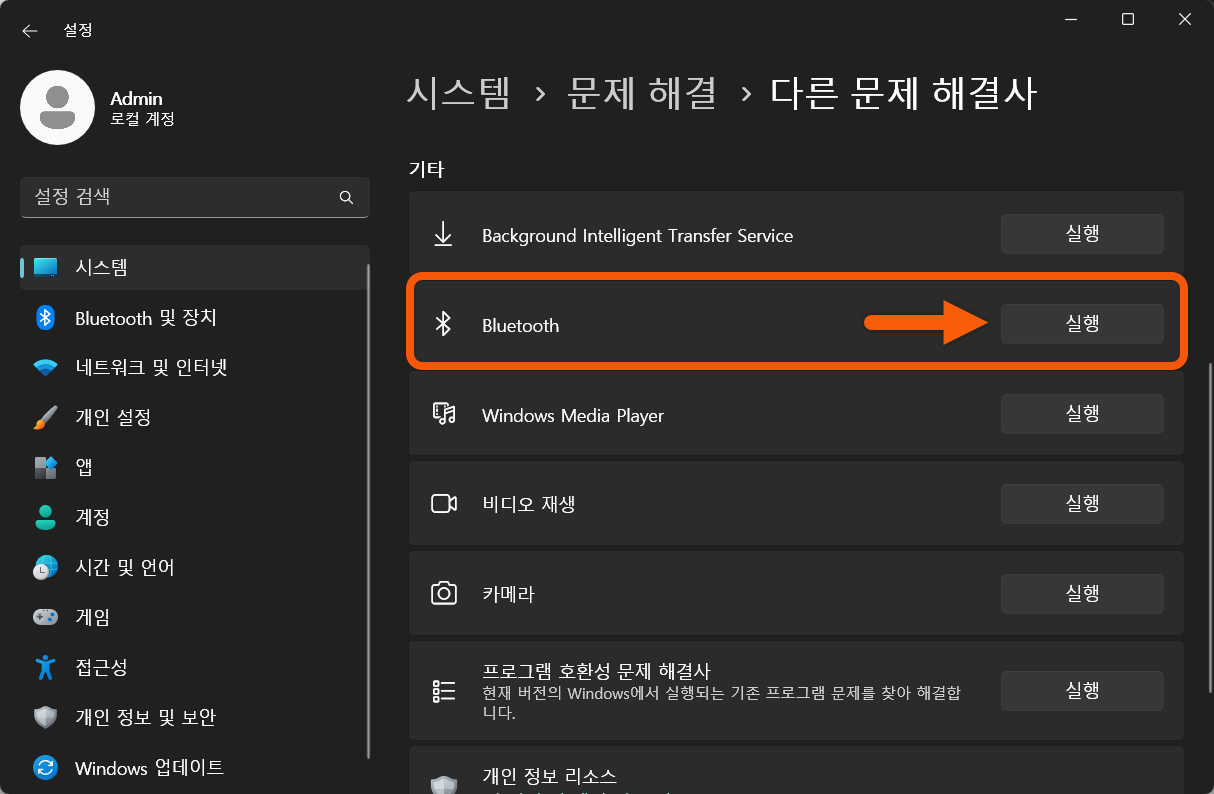Click the sidebar navigation scrollbar
1214x794 pixels.
click(x=369, y=510)
